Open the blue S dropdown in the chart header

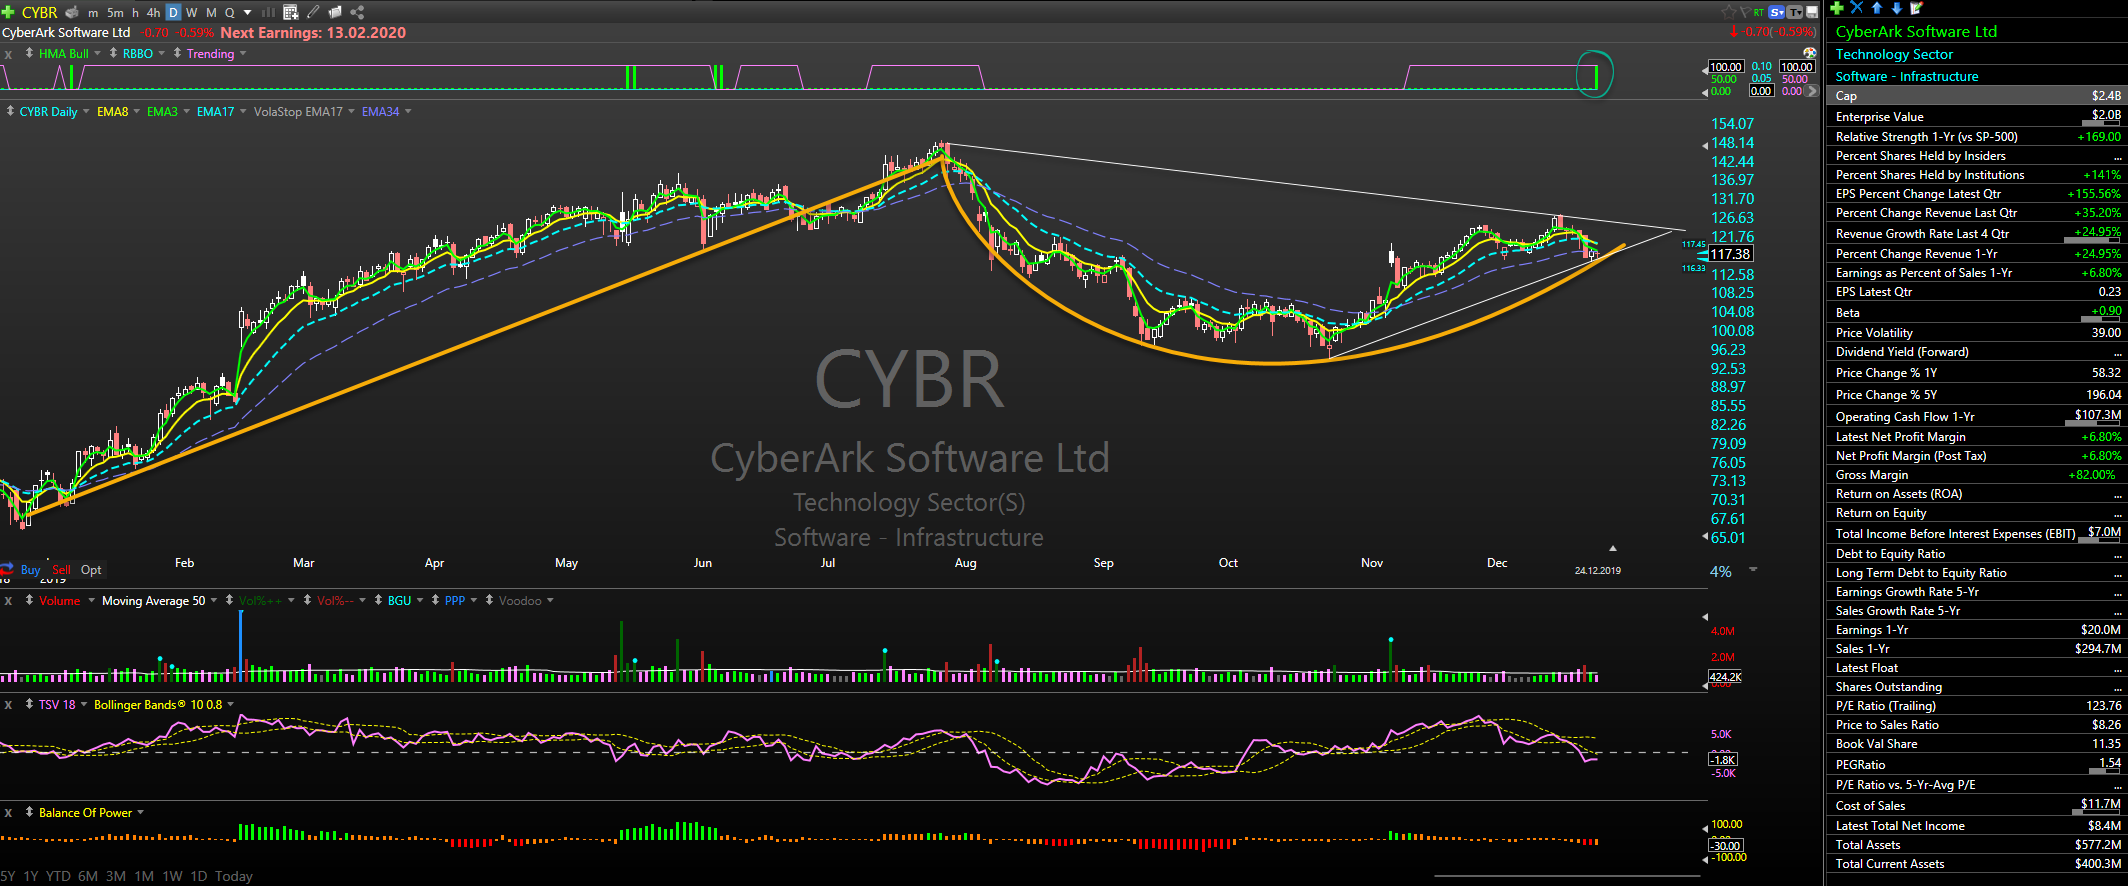point(1776,12)
